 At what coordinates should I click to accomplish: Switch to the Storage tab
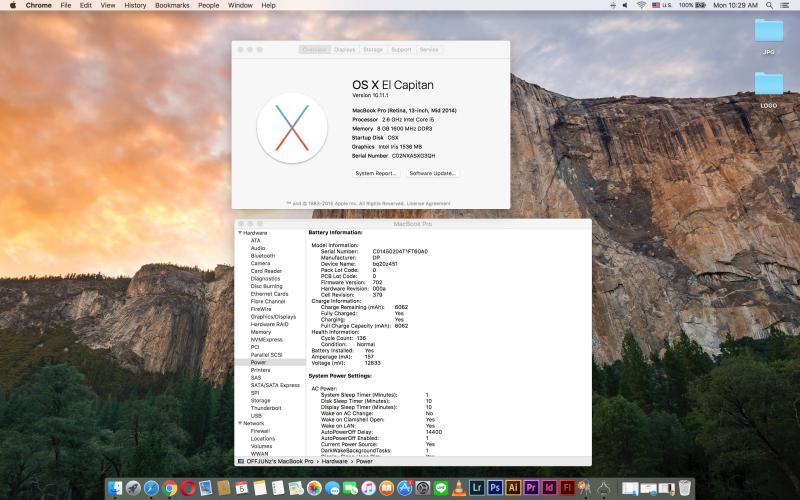click(x=373, y=49)
